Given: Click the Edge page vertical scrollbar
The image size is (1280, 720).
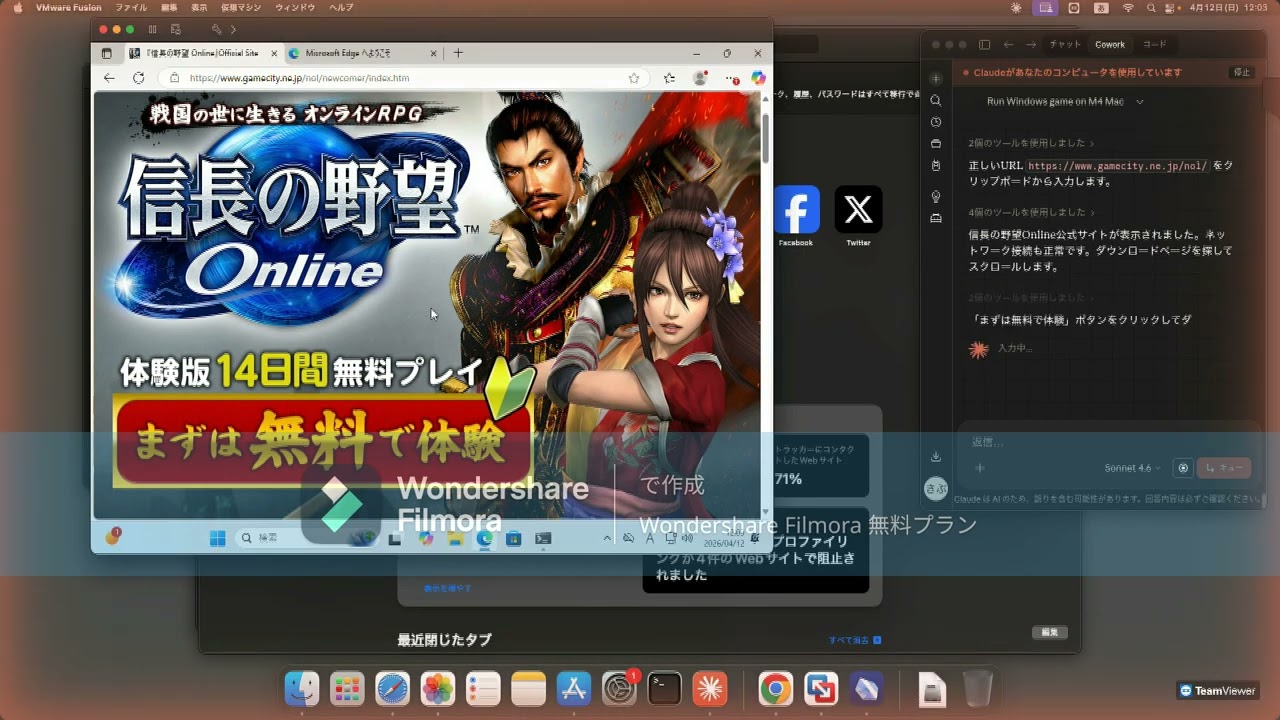Looking at the screenshot, I should 765,140.
